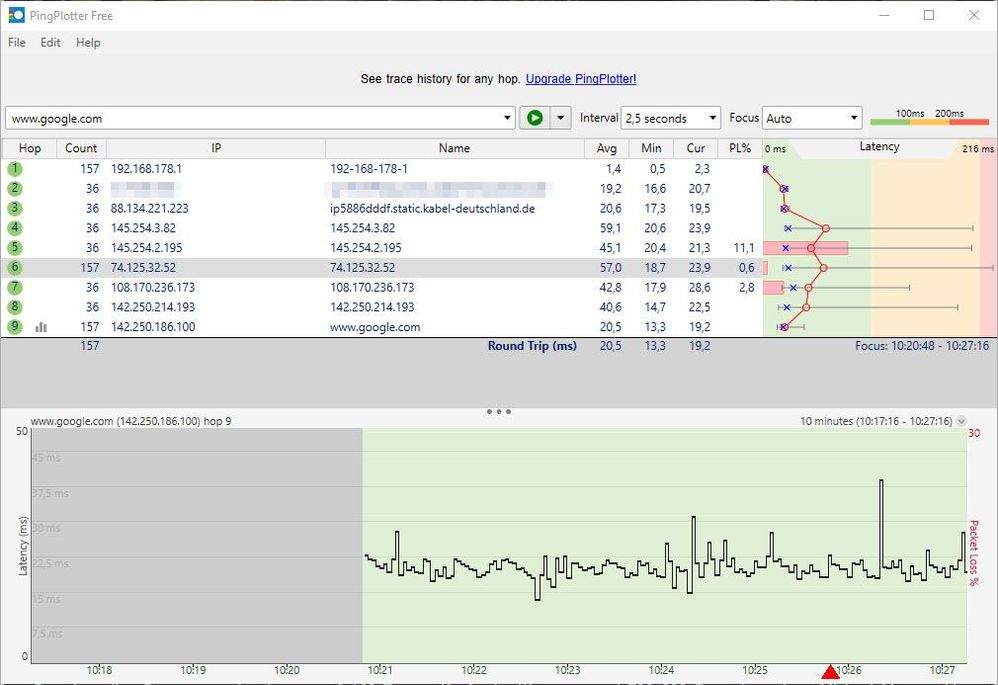Click the hop 1 green circle icon
Image resolution: width=998 pixels, height=685 pixels.
pyautogui.click(x=15, y=169)
